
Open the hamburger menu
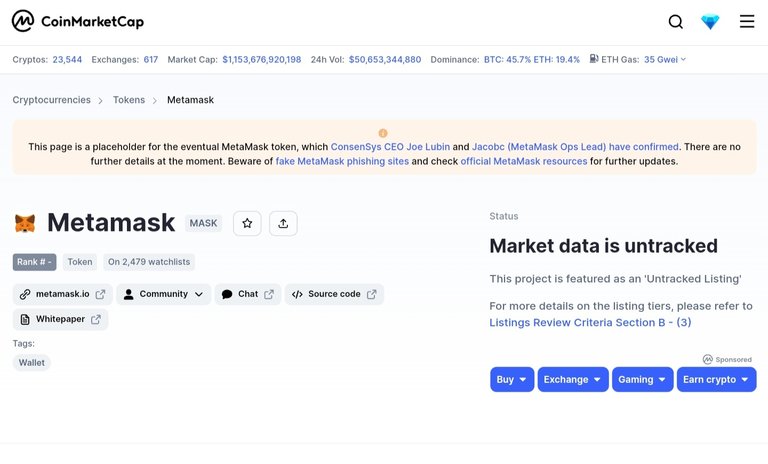pyautogui.click(x=747, y=22)
